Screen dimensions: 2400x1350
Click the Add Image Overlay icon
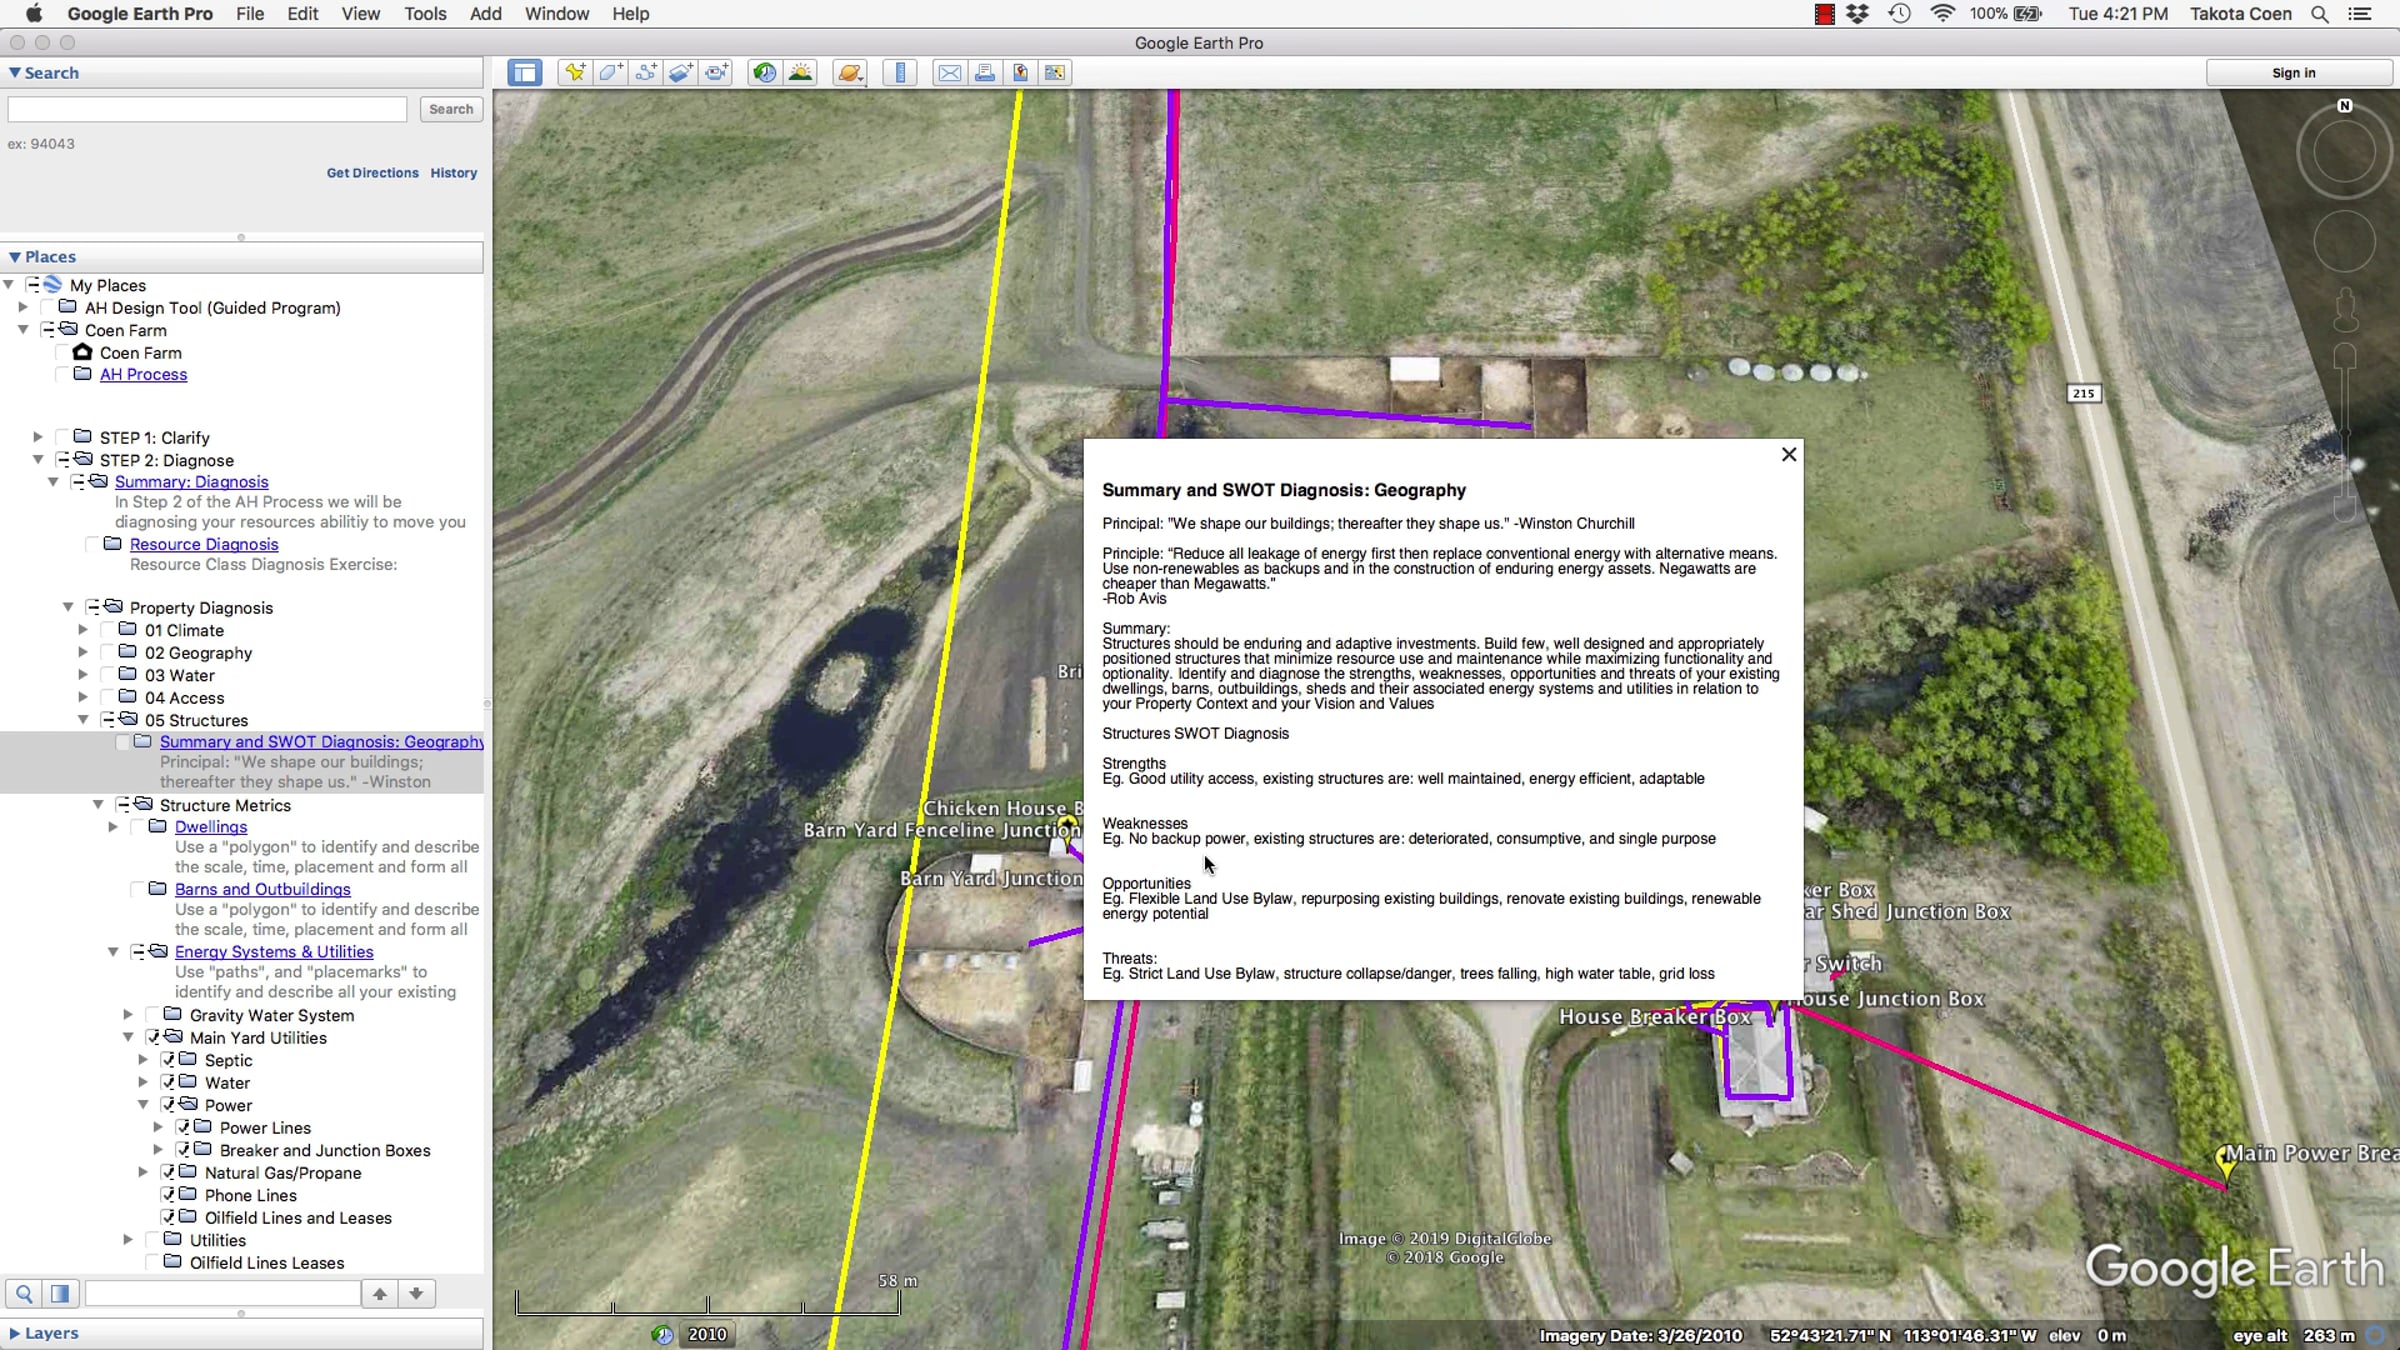point(681,72)
